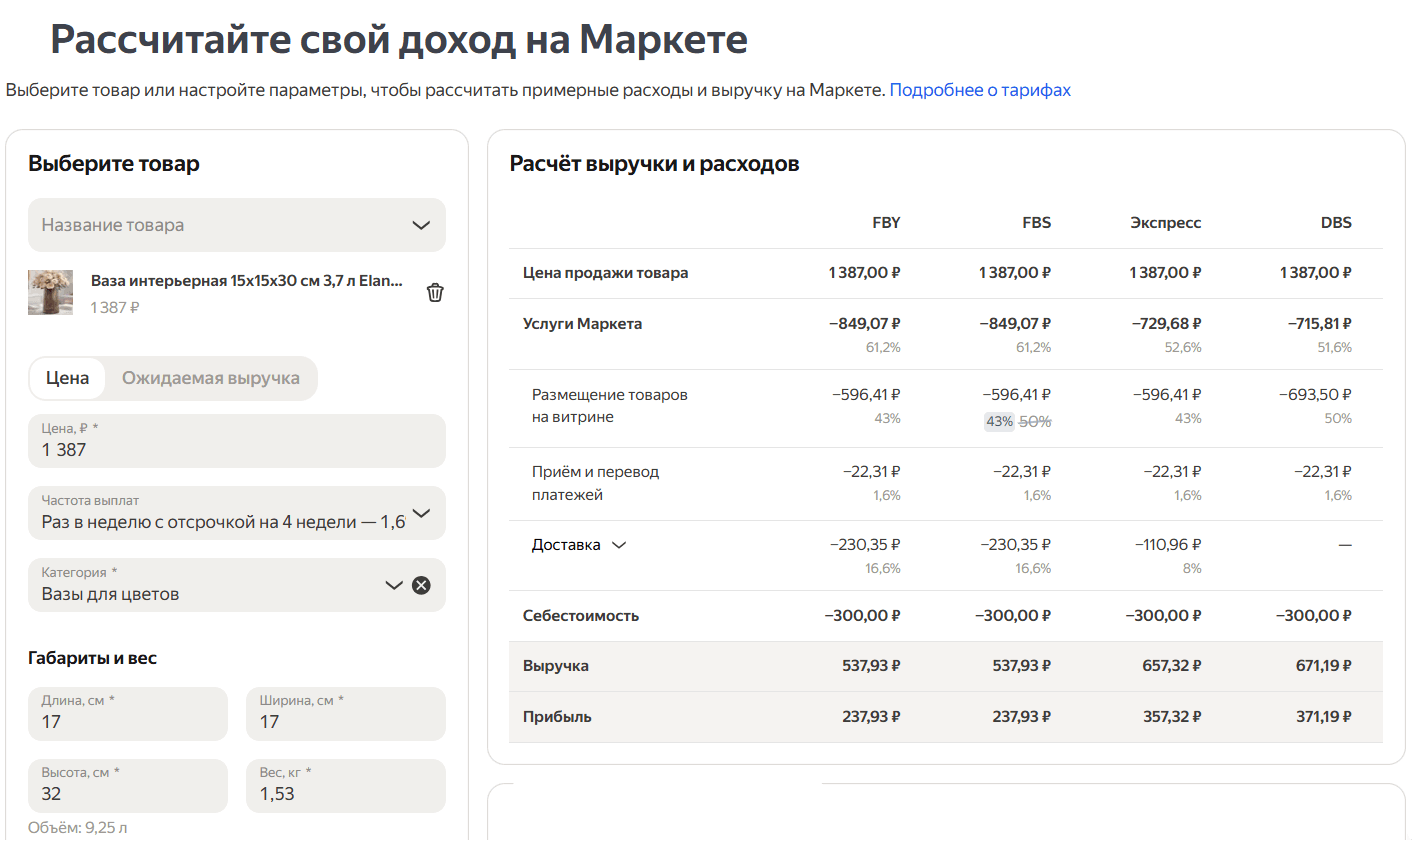Click the Экспресс column header
The image size is (1416, 843).
pos(1166,223)
